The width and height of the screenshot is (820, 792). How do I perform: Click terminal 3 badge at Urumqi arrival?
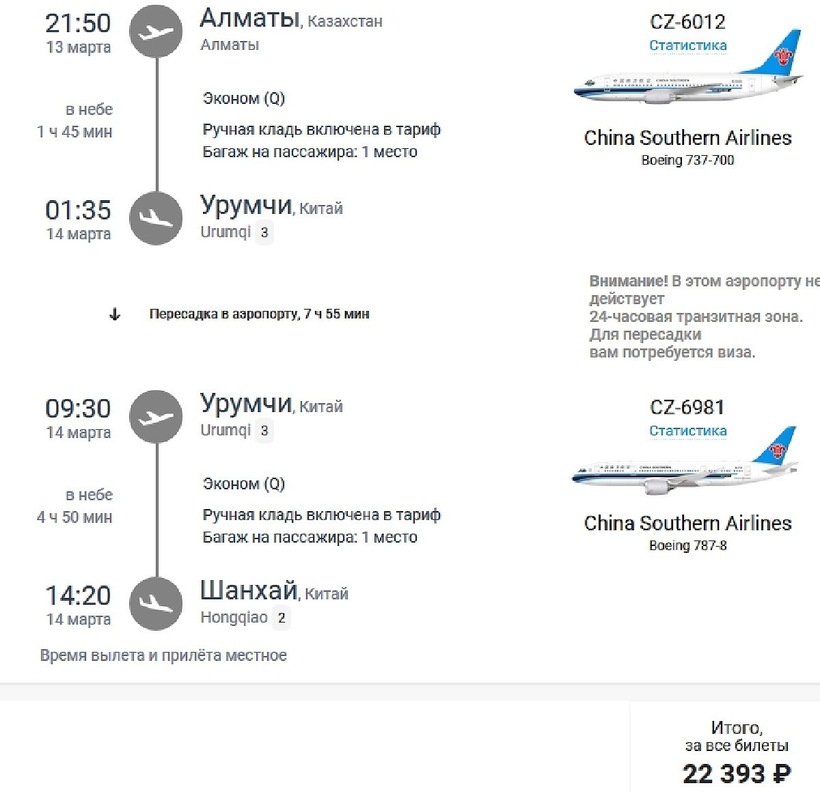point(263,233)
